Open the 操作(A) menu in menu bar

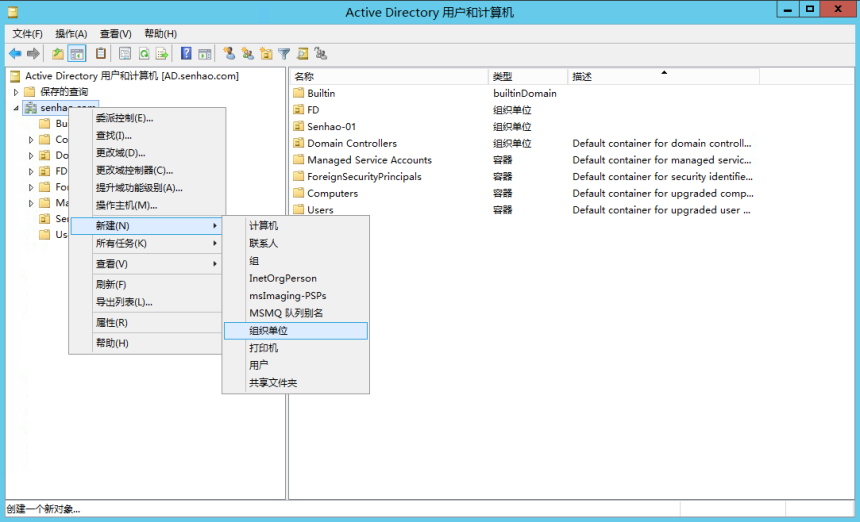click(x=71, y=33)
